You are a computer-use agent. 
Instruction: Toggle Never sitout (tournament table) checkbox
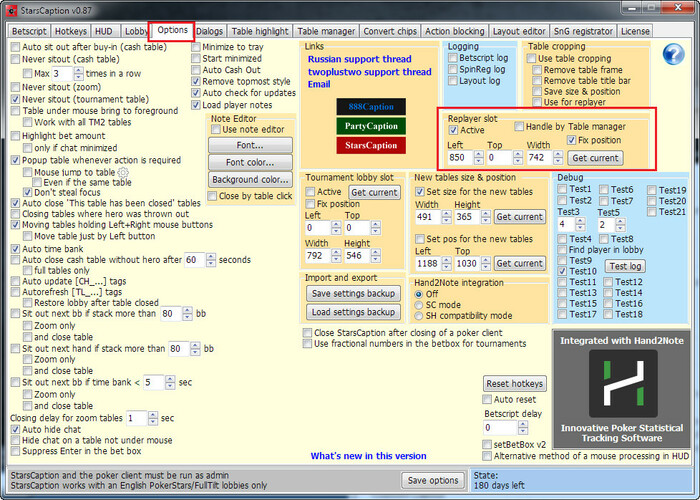click(16, 99)
